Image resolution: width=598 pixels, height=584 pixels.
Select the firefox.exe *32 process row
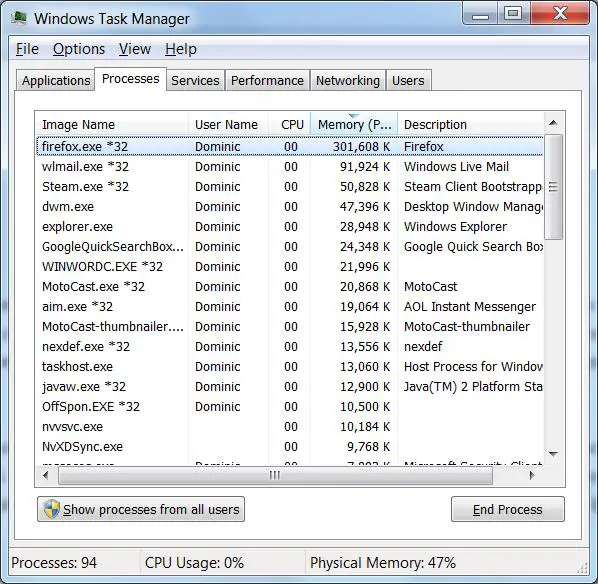click(290, 146)
